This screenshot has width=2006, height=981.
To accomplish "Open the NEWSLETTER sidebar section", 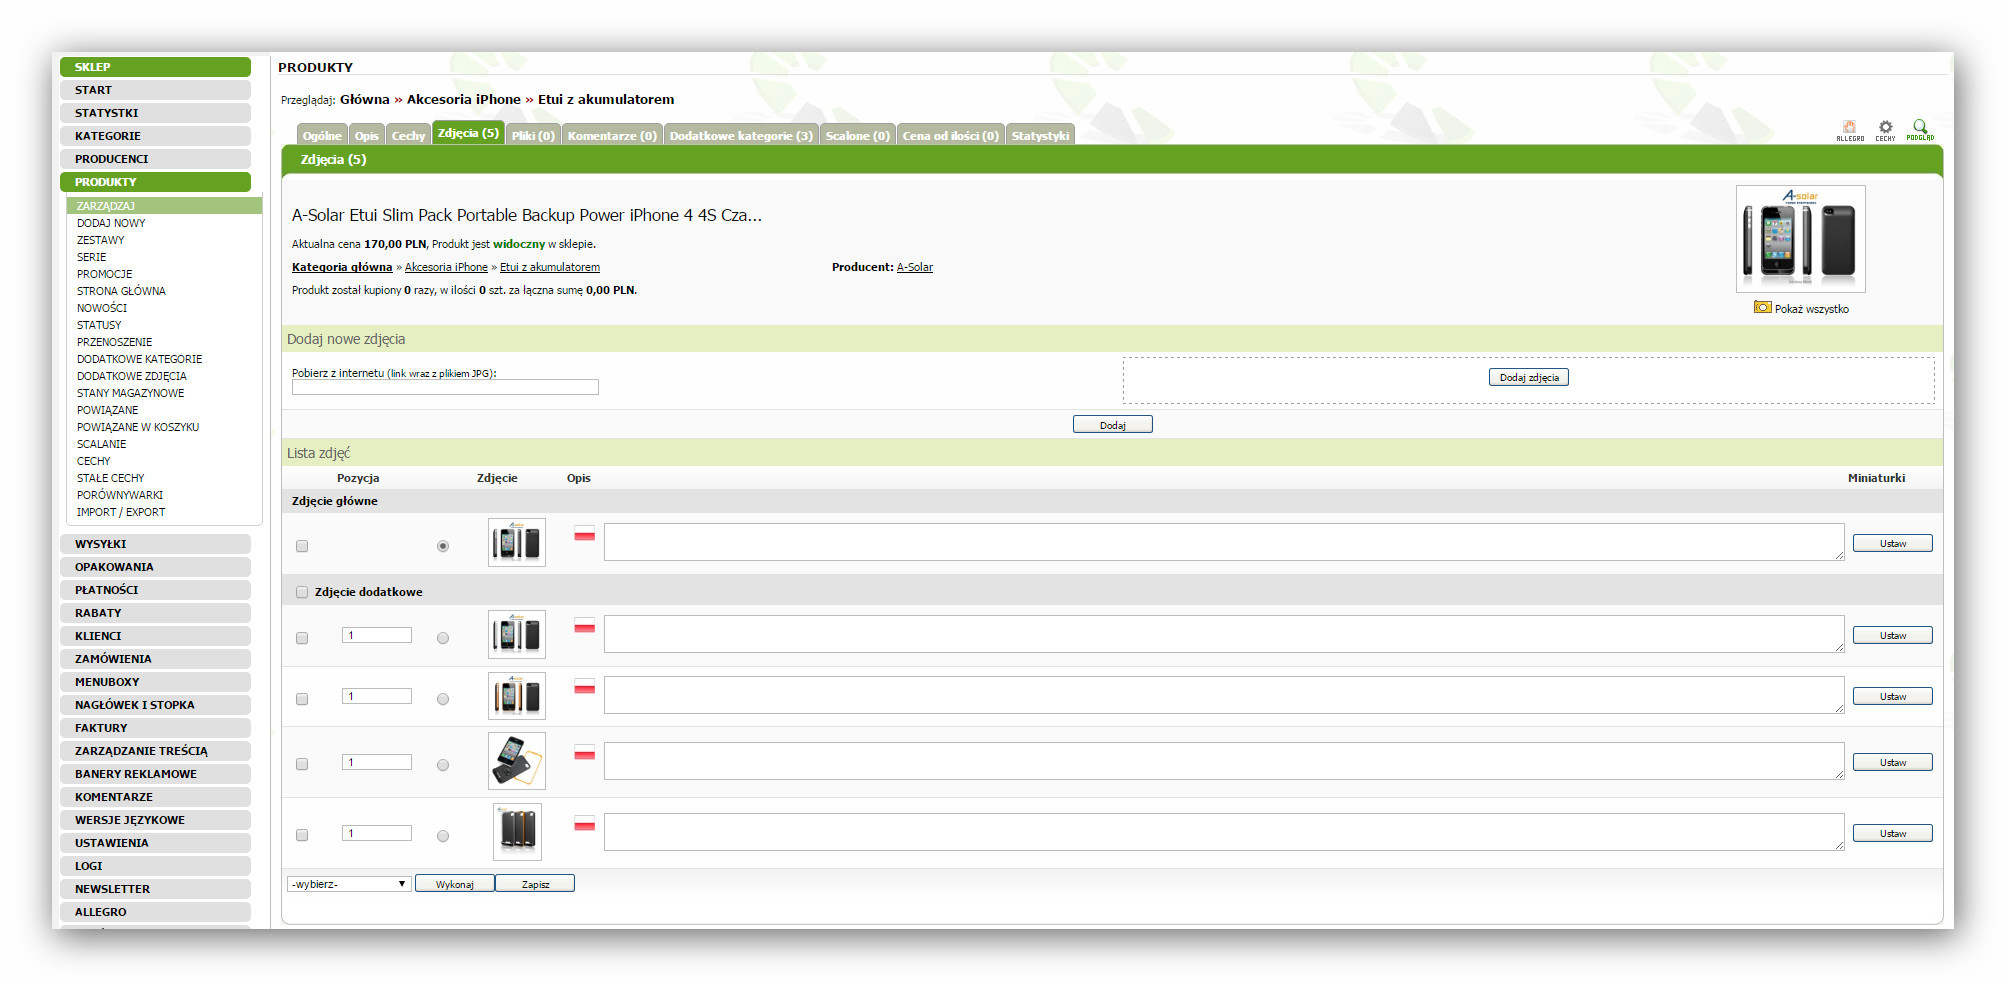I will coord(155,889).
